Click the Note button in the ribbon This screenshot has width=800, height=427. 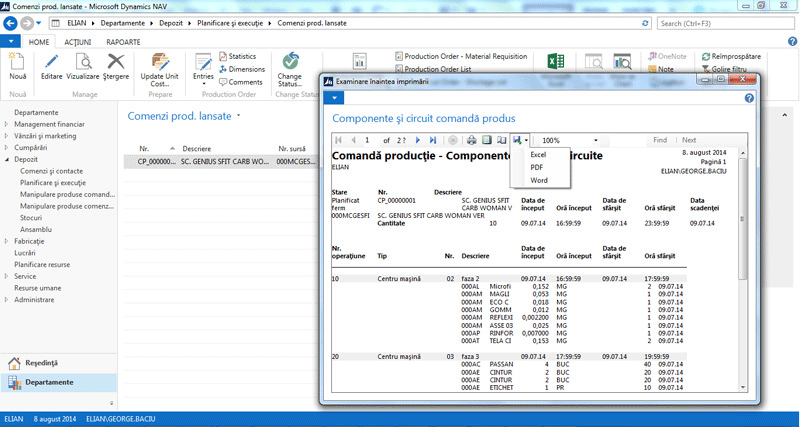pyautogui.click(x=661, y=69)
